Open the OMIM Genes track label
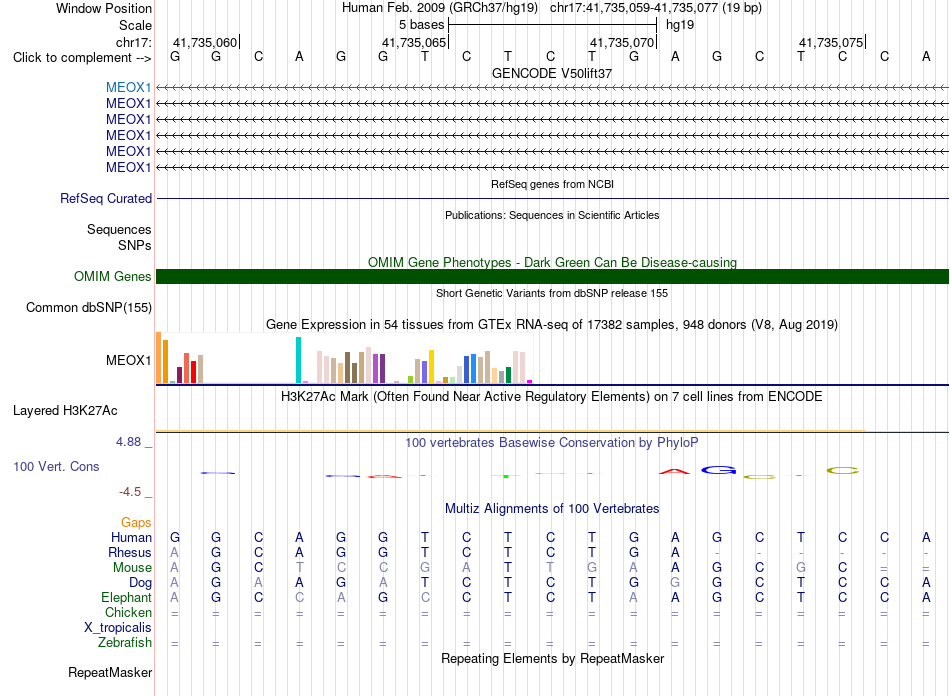The height and width of the screenshot is (696, 950). tap(112, 276)
